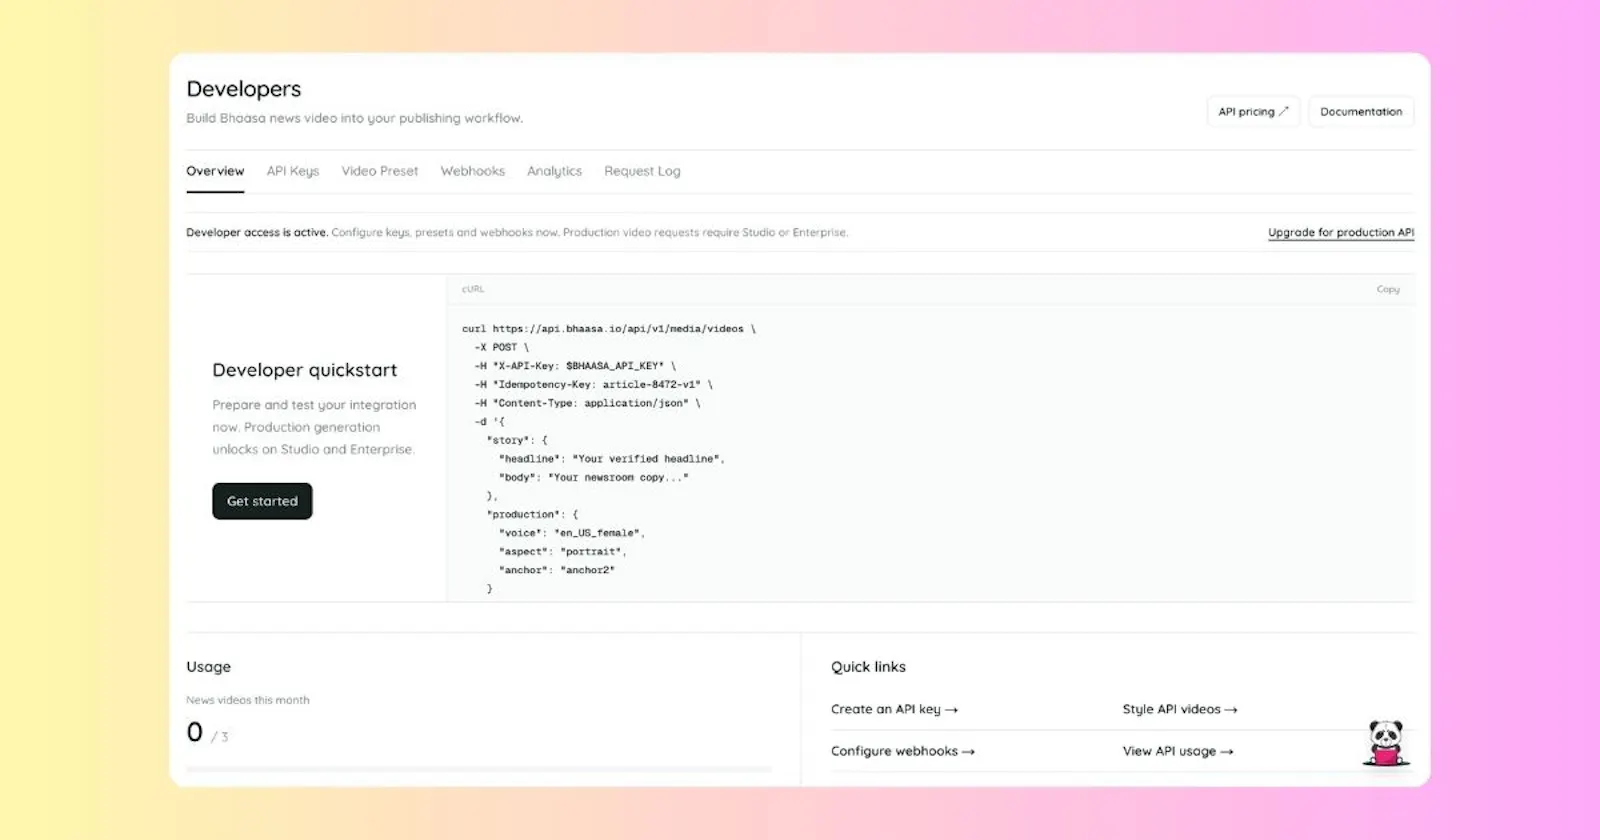Click the "anchor" anchor2 line

point(557,570)
